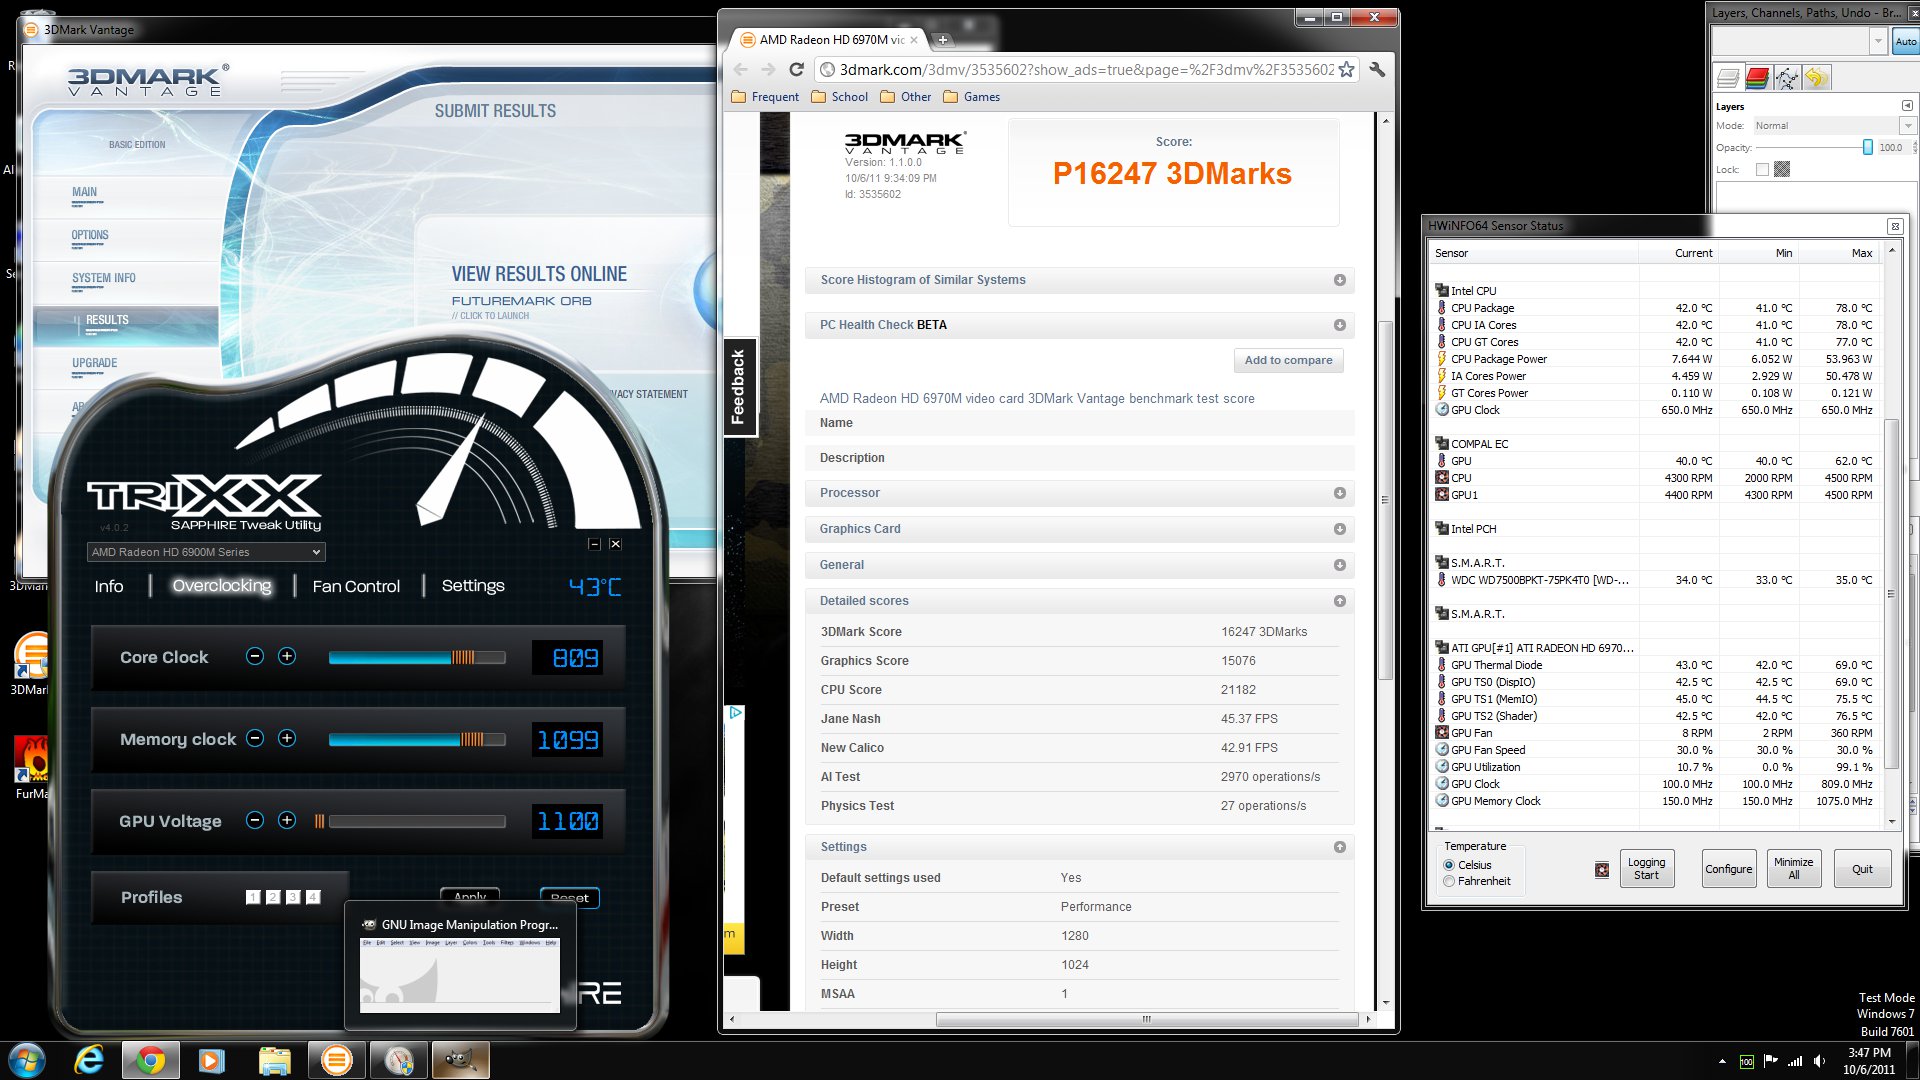The height and width of the screenshot is (1080, 1920).
Task: Click Minimize All in HWiNFO64
Action: [x=1793, y=869]
